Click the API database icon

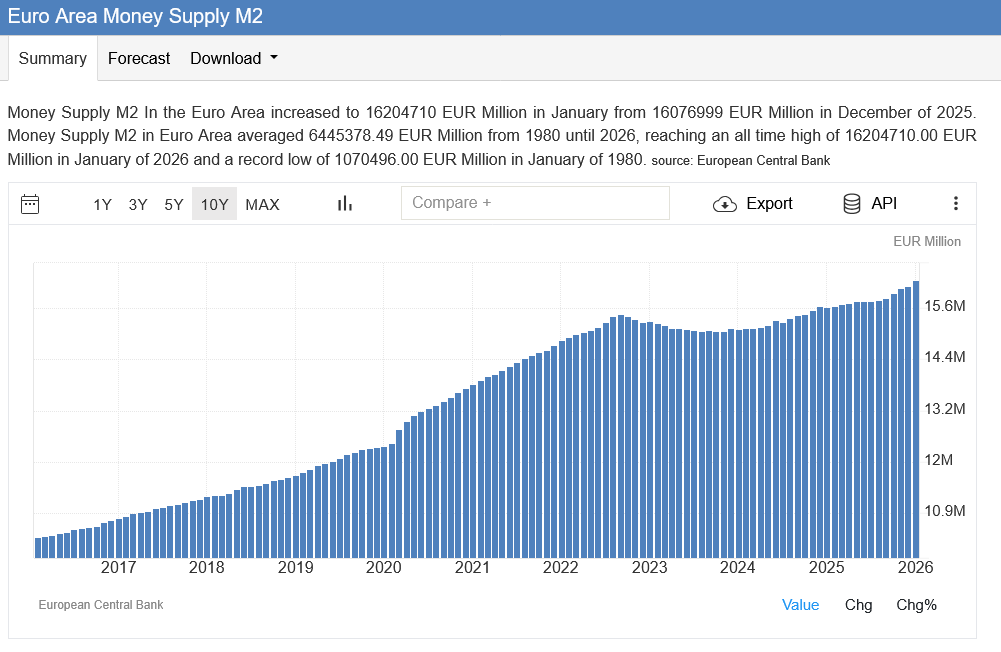click(852, 204)
